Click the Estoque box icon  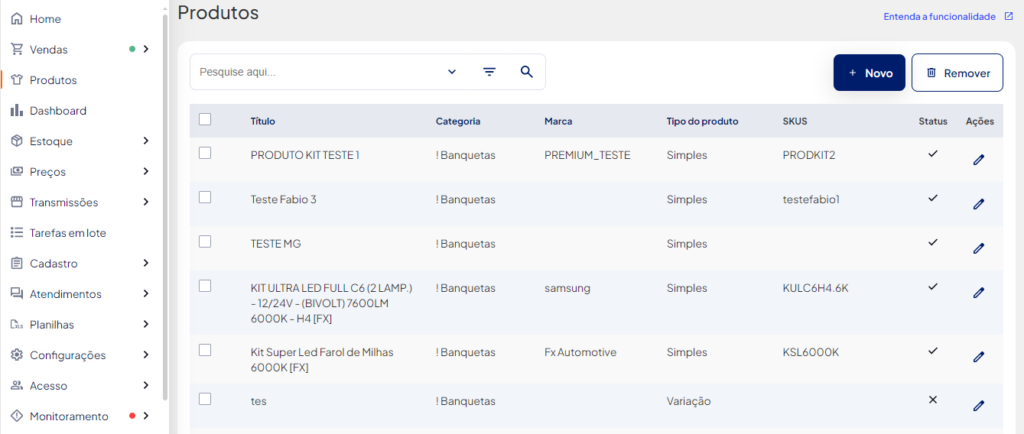pyautogui.click(x=17, y=141)
